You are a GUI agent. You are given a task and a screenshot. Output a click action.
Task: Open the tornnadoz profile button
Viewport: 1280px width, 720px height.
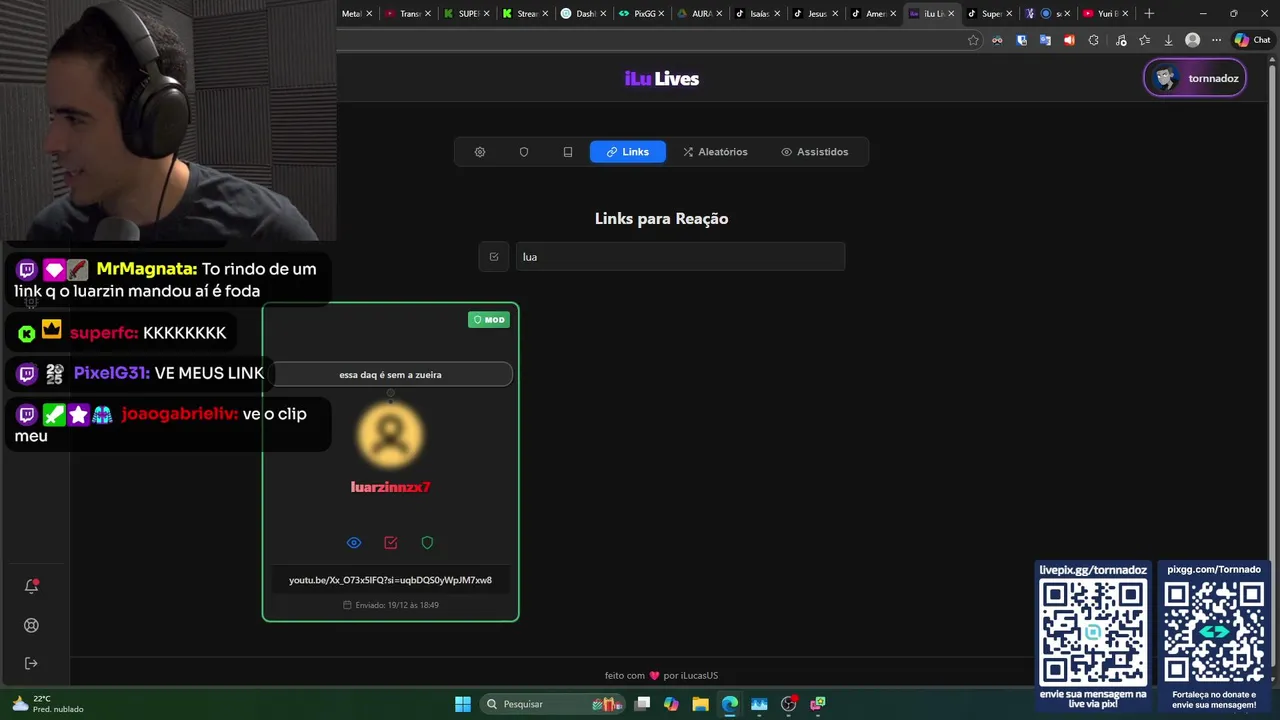(1195, 78)
